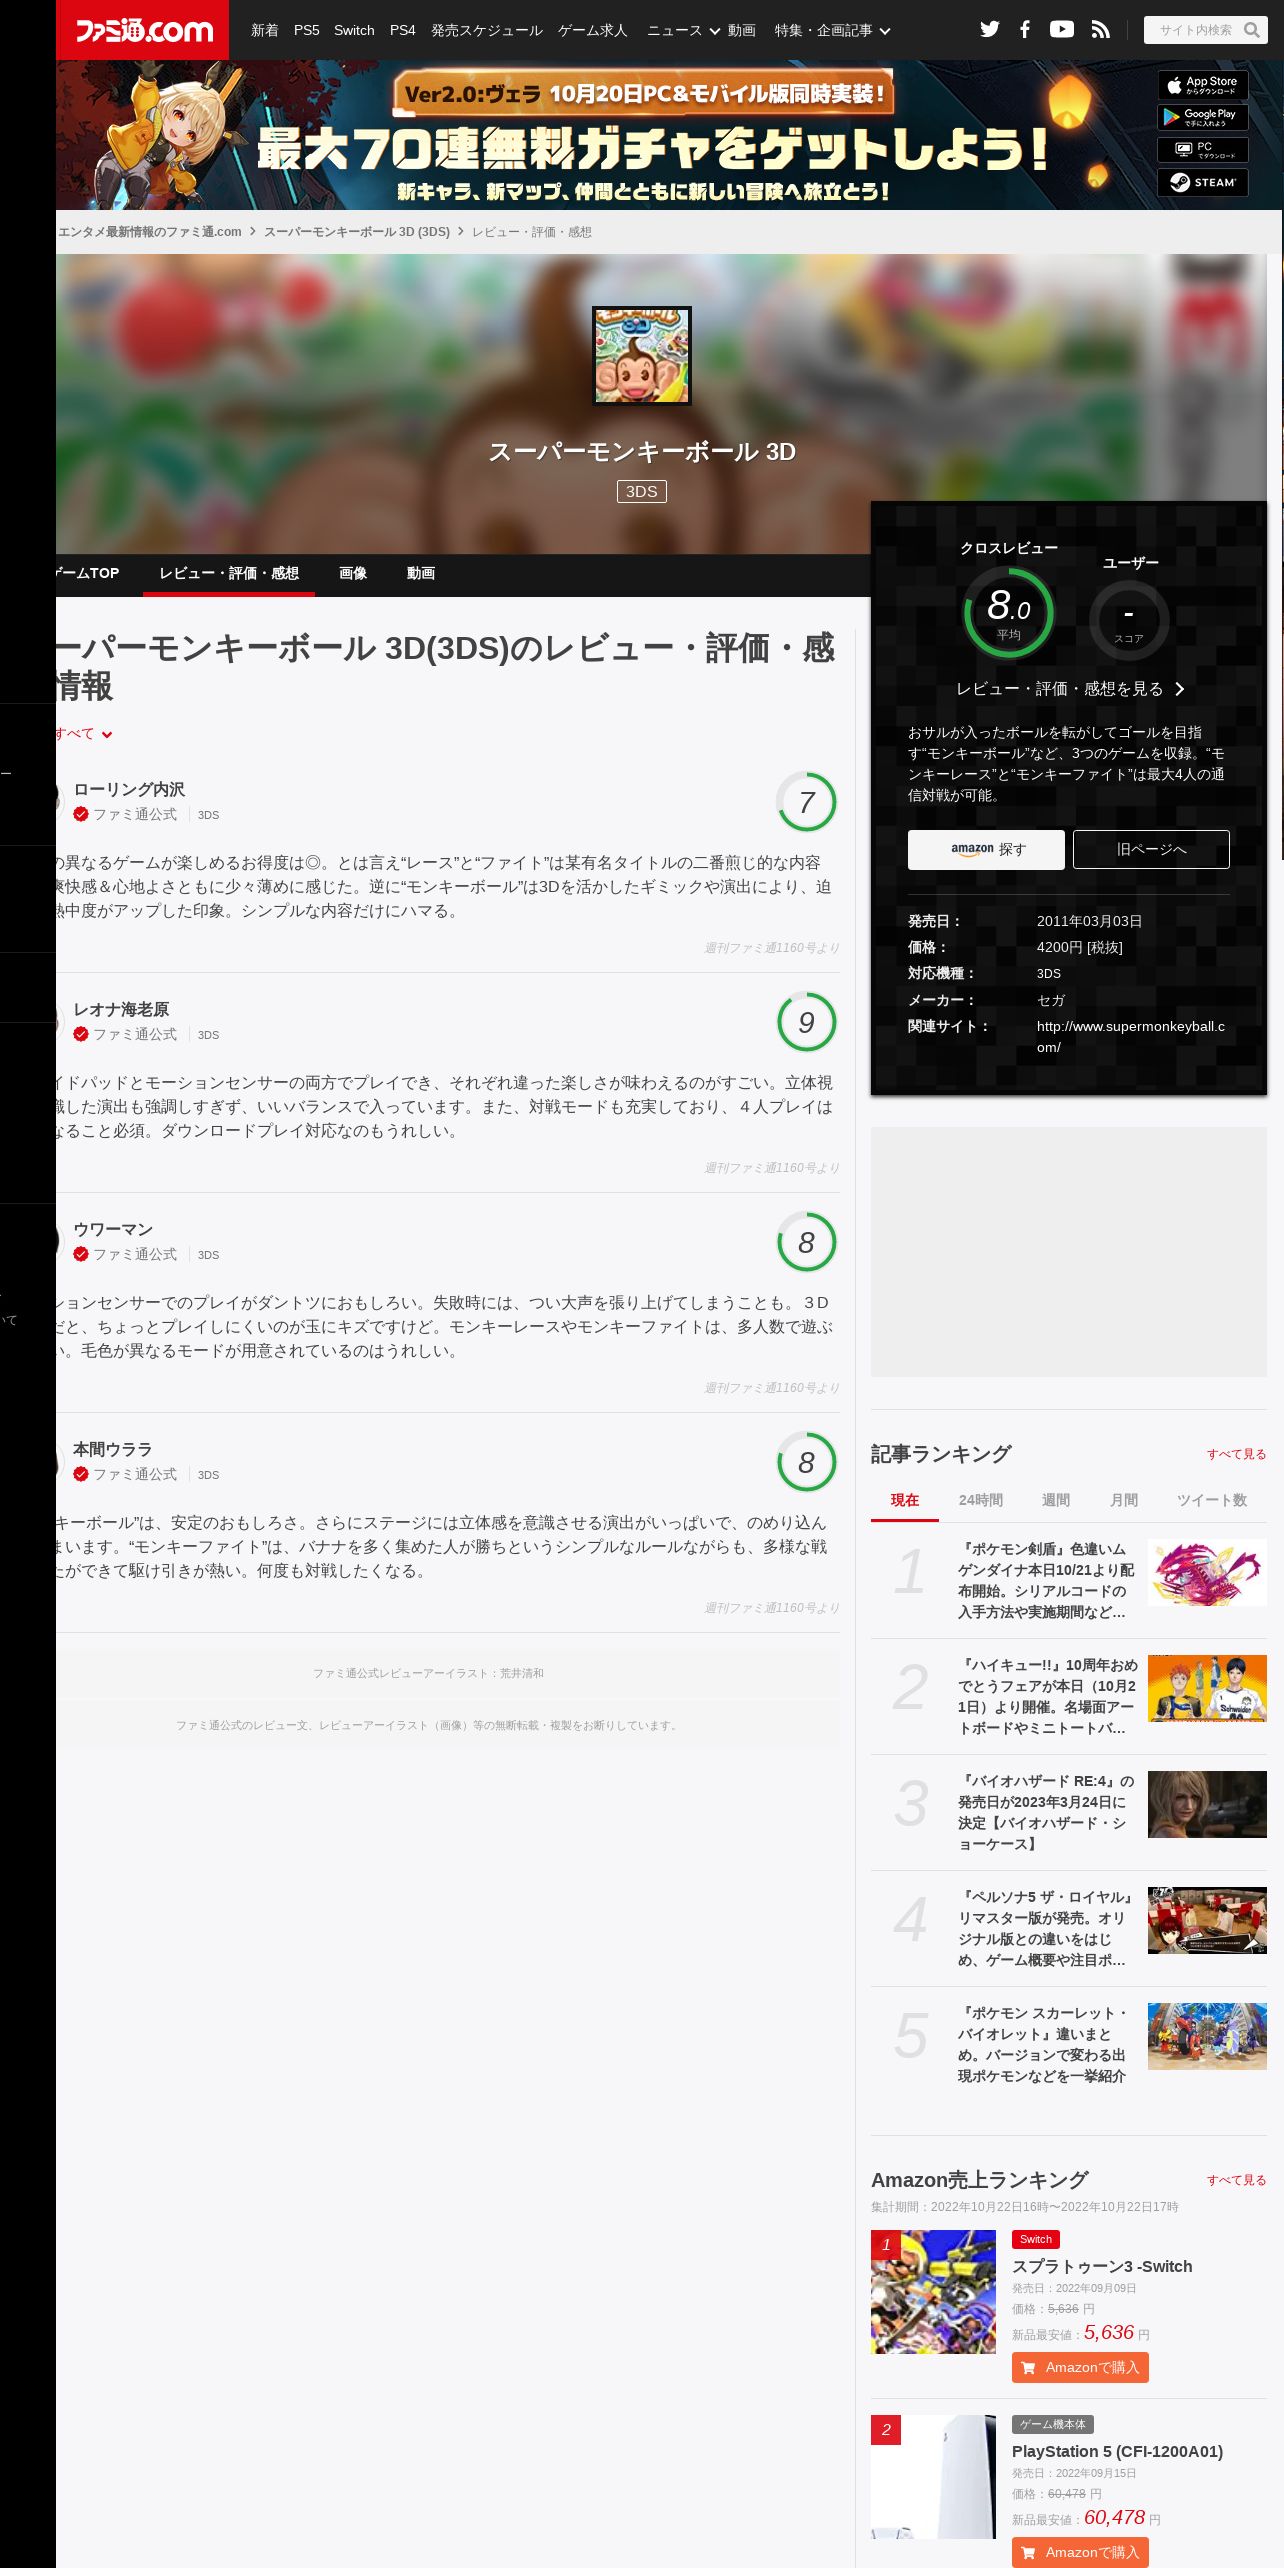Click すべて見る beside Amazon売上ランキング
Viewport: 1284px width, 2568px height.
point(1237,2180)
